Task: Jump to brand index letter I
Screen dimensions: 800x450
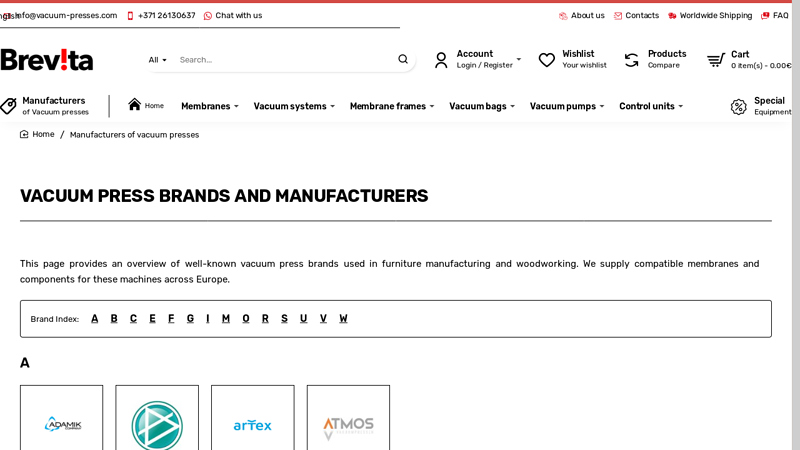Action: (x=208, y=318)
